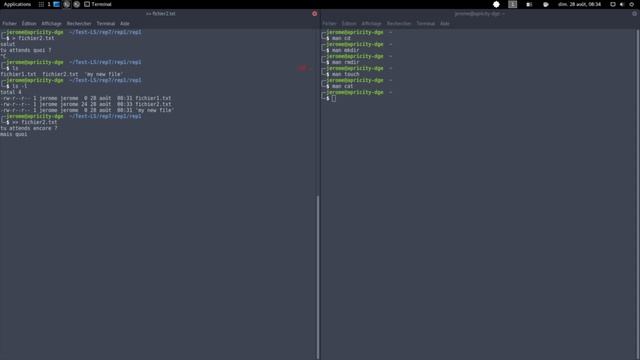Close the '>> fichier2.txt' terminal window

pyautogui.click(x=314, y=13)
